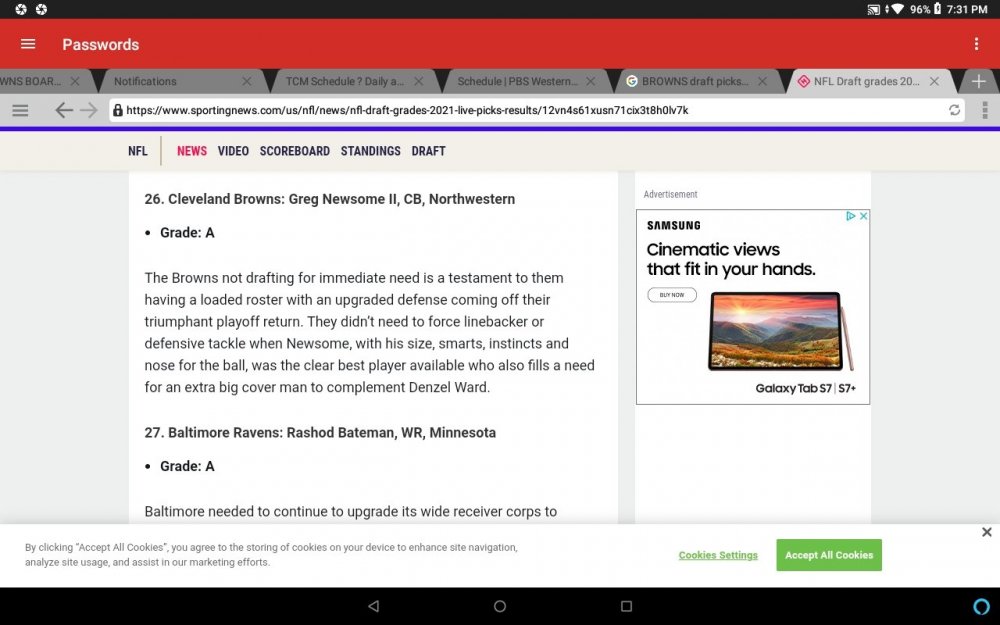Close the Notifications tab
Viewport: 1000px width, 625px height.
point(247,82)
